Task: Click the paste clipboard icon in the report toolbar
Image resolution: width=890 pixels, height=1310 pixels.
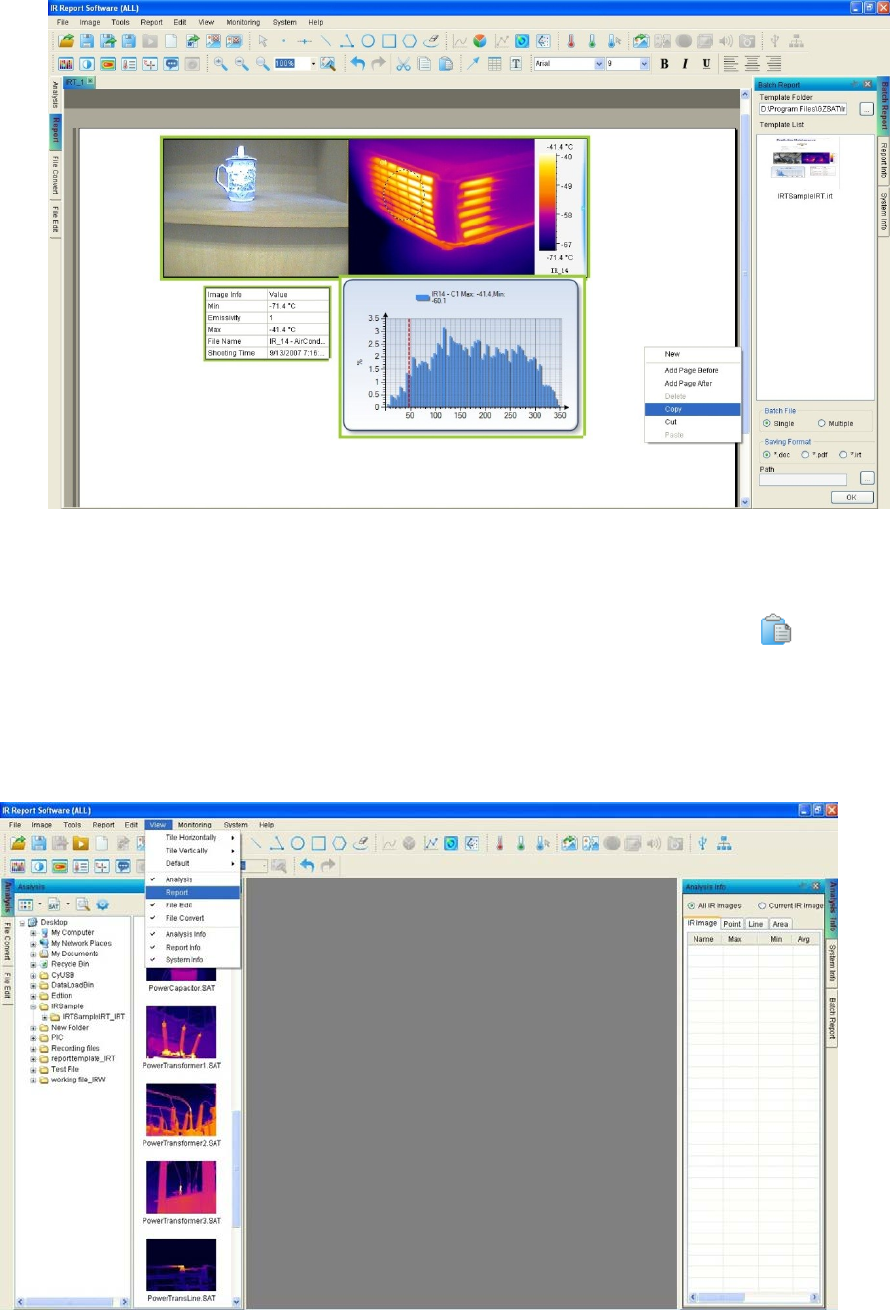Action: [x=445, y=63]
